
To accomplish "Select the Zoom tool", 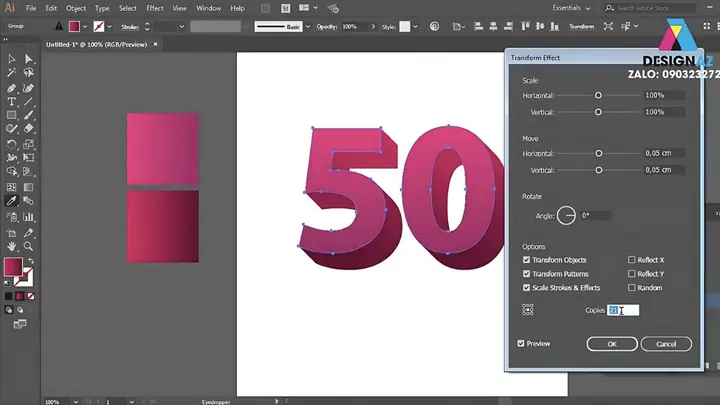I will click(28, 247).
